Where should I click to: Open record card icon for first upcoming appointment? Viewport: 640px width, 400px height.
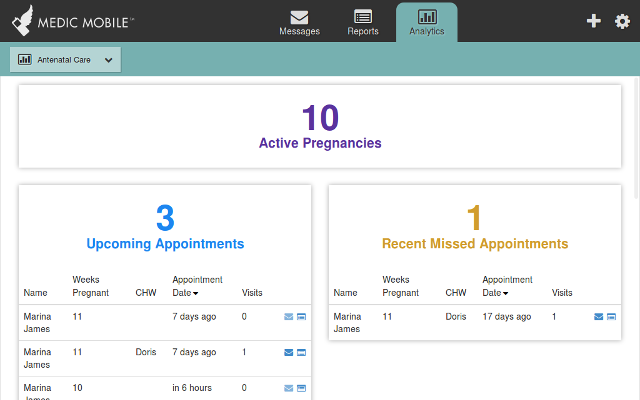[301, 317]
